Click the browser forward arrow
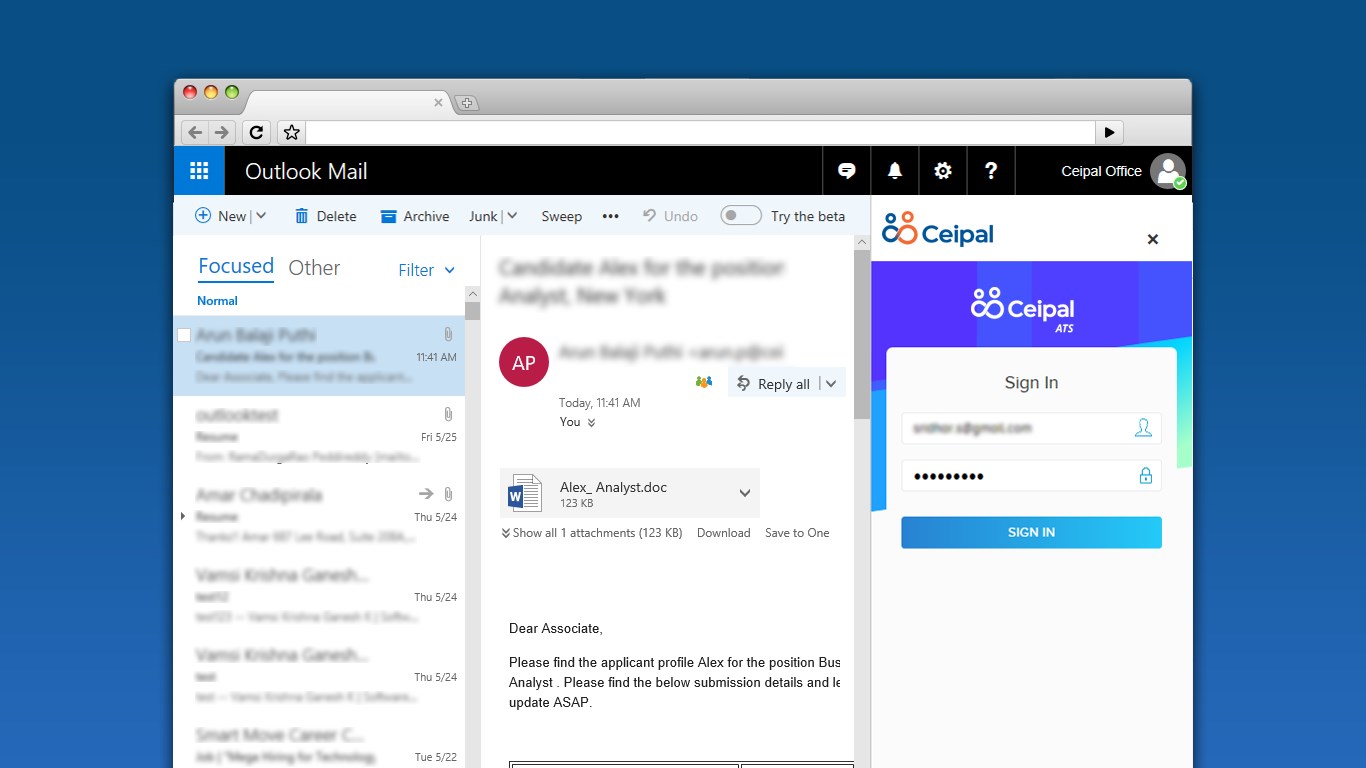The image size is (1366, 768). pos(221,132)
